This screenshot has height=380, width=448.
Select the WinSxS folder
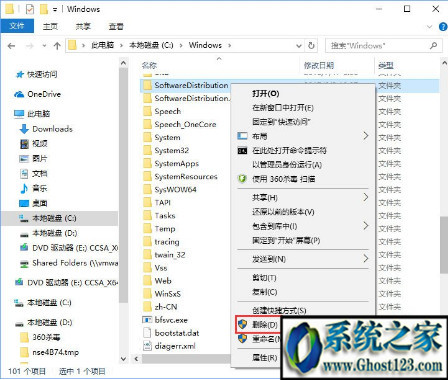point(168,294)
